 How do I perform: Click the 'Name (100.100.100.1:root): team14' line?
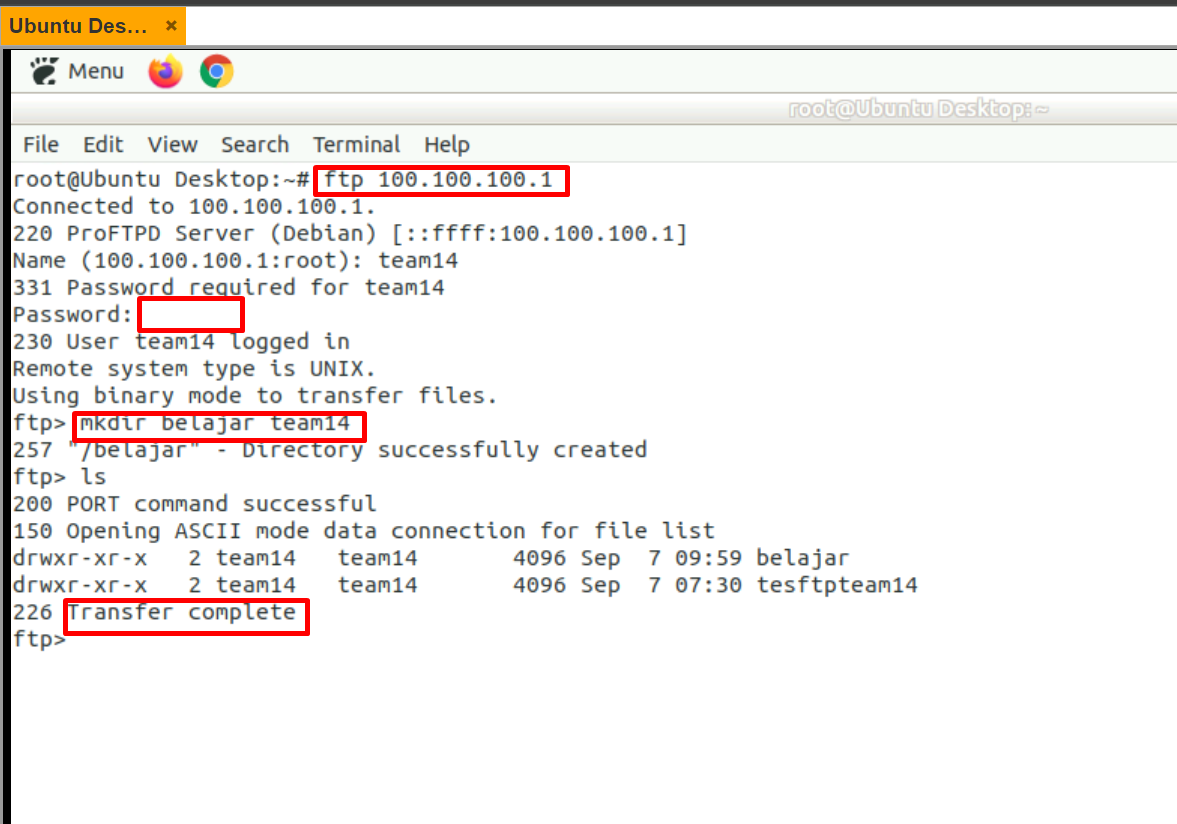[x=235, y=260]
